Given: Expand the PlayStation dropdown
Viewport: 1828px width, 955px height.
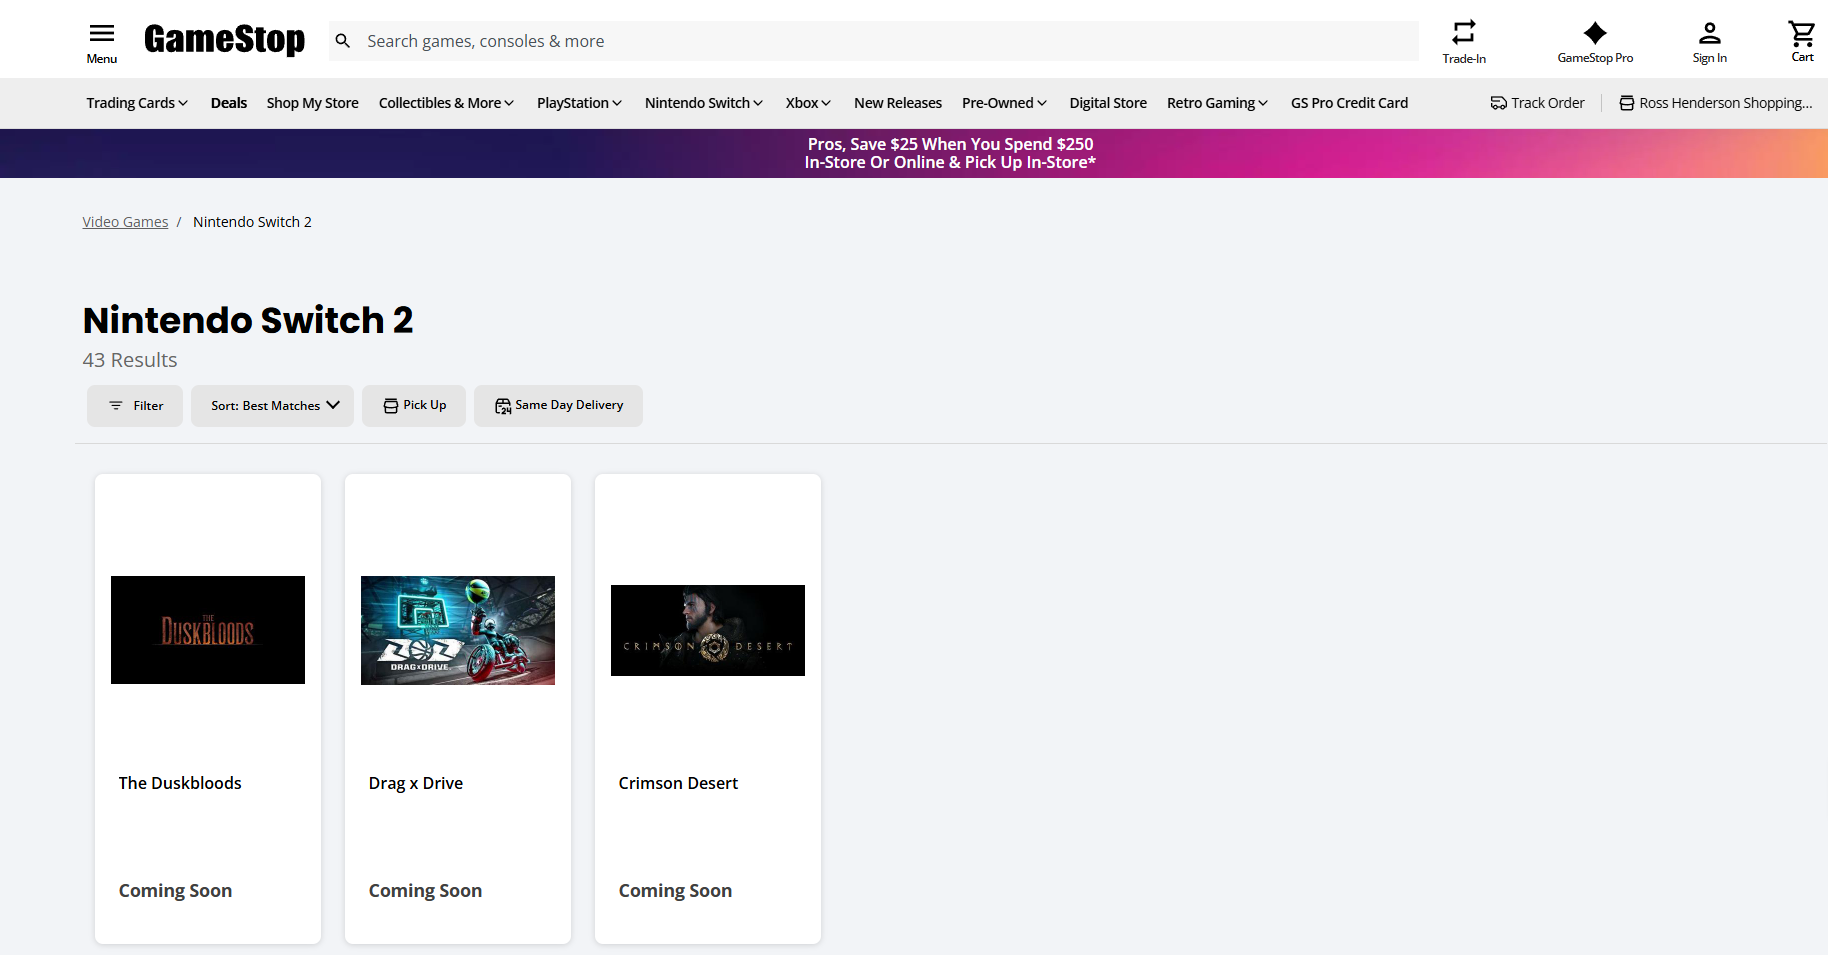Looking at the screenshot, I should 579,103.
